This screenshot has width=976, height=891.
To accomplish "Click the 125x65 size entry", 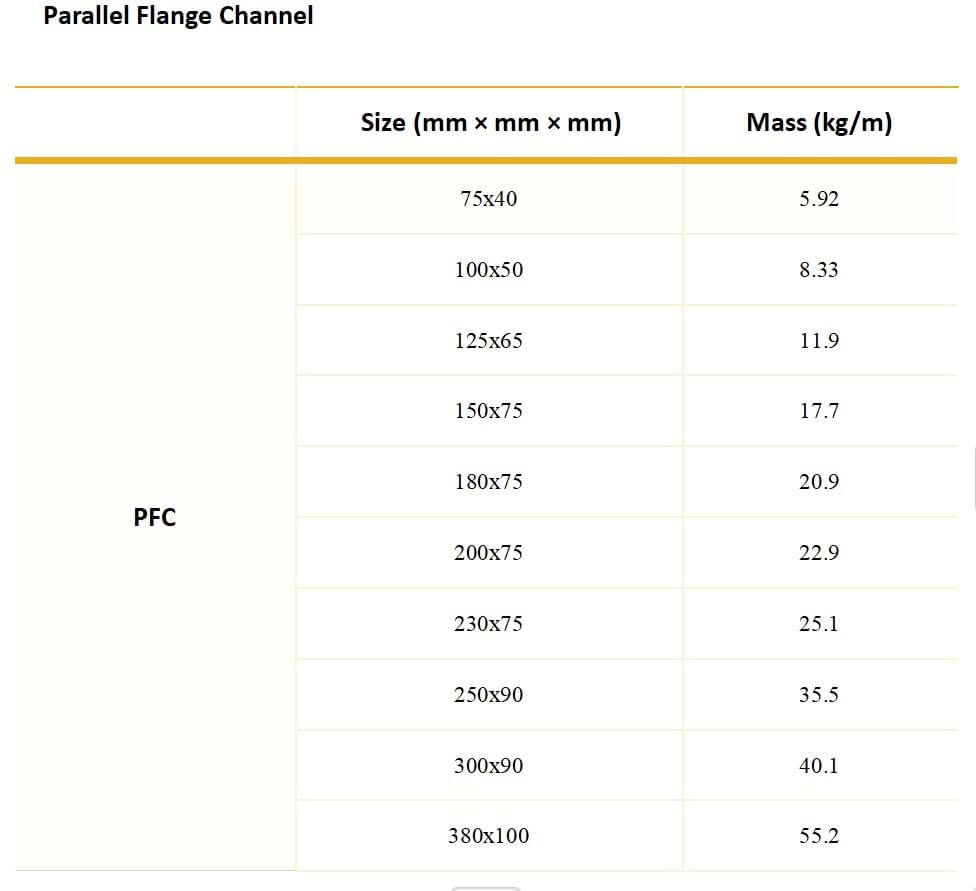I will (x=489, y=341).
